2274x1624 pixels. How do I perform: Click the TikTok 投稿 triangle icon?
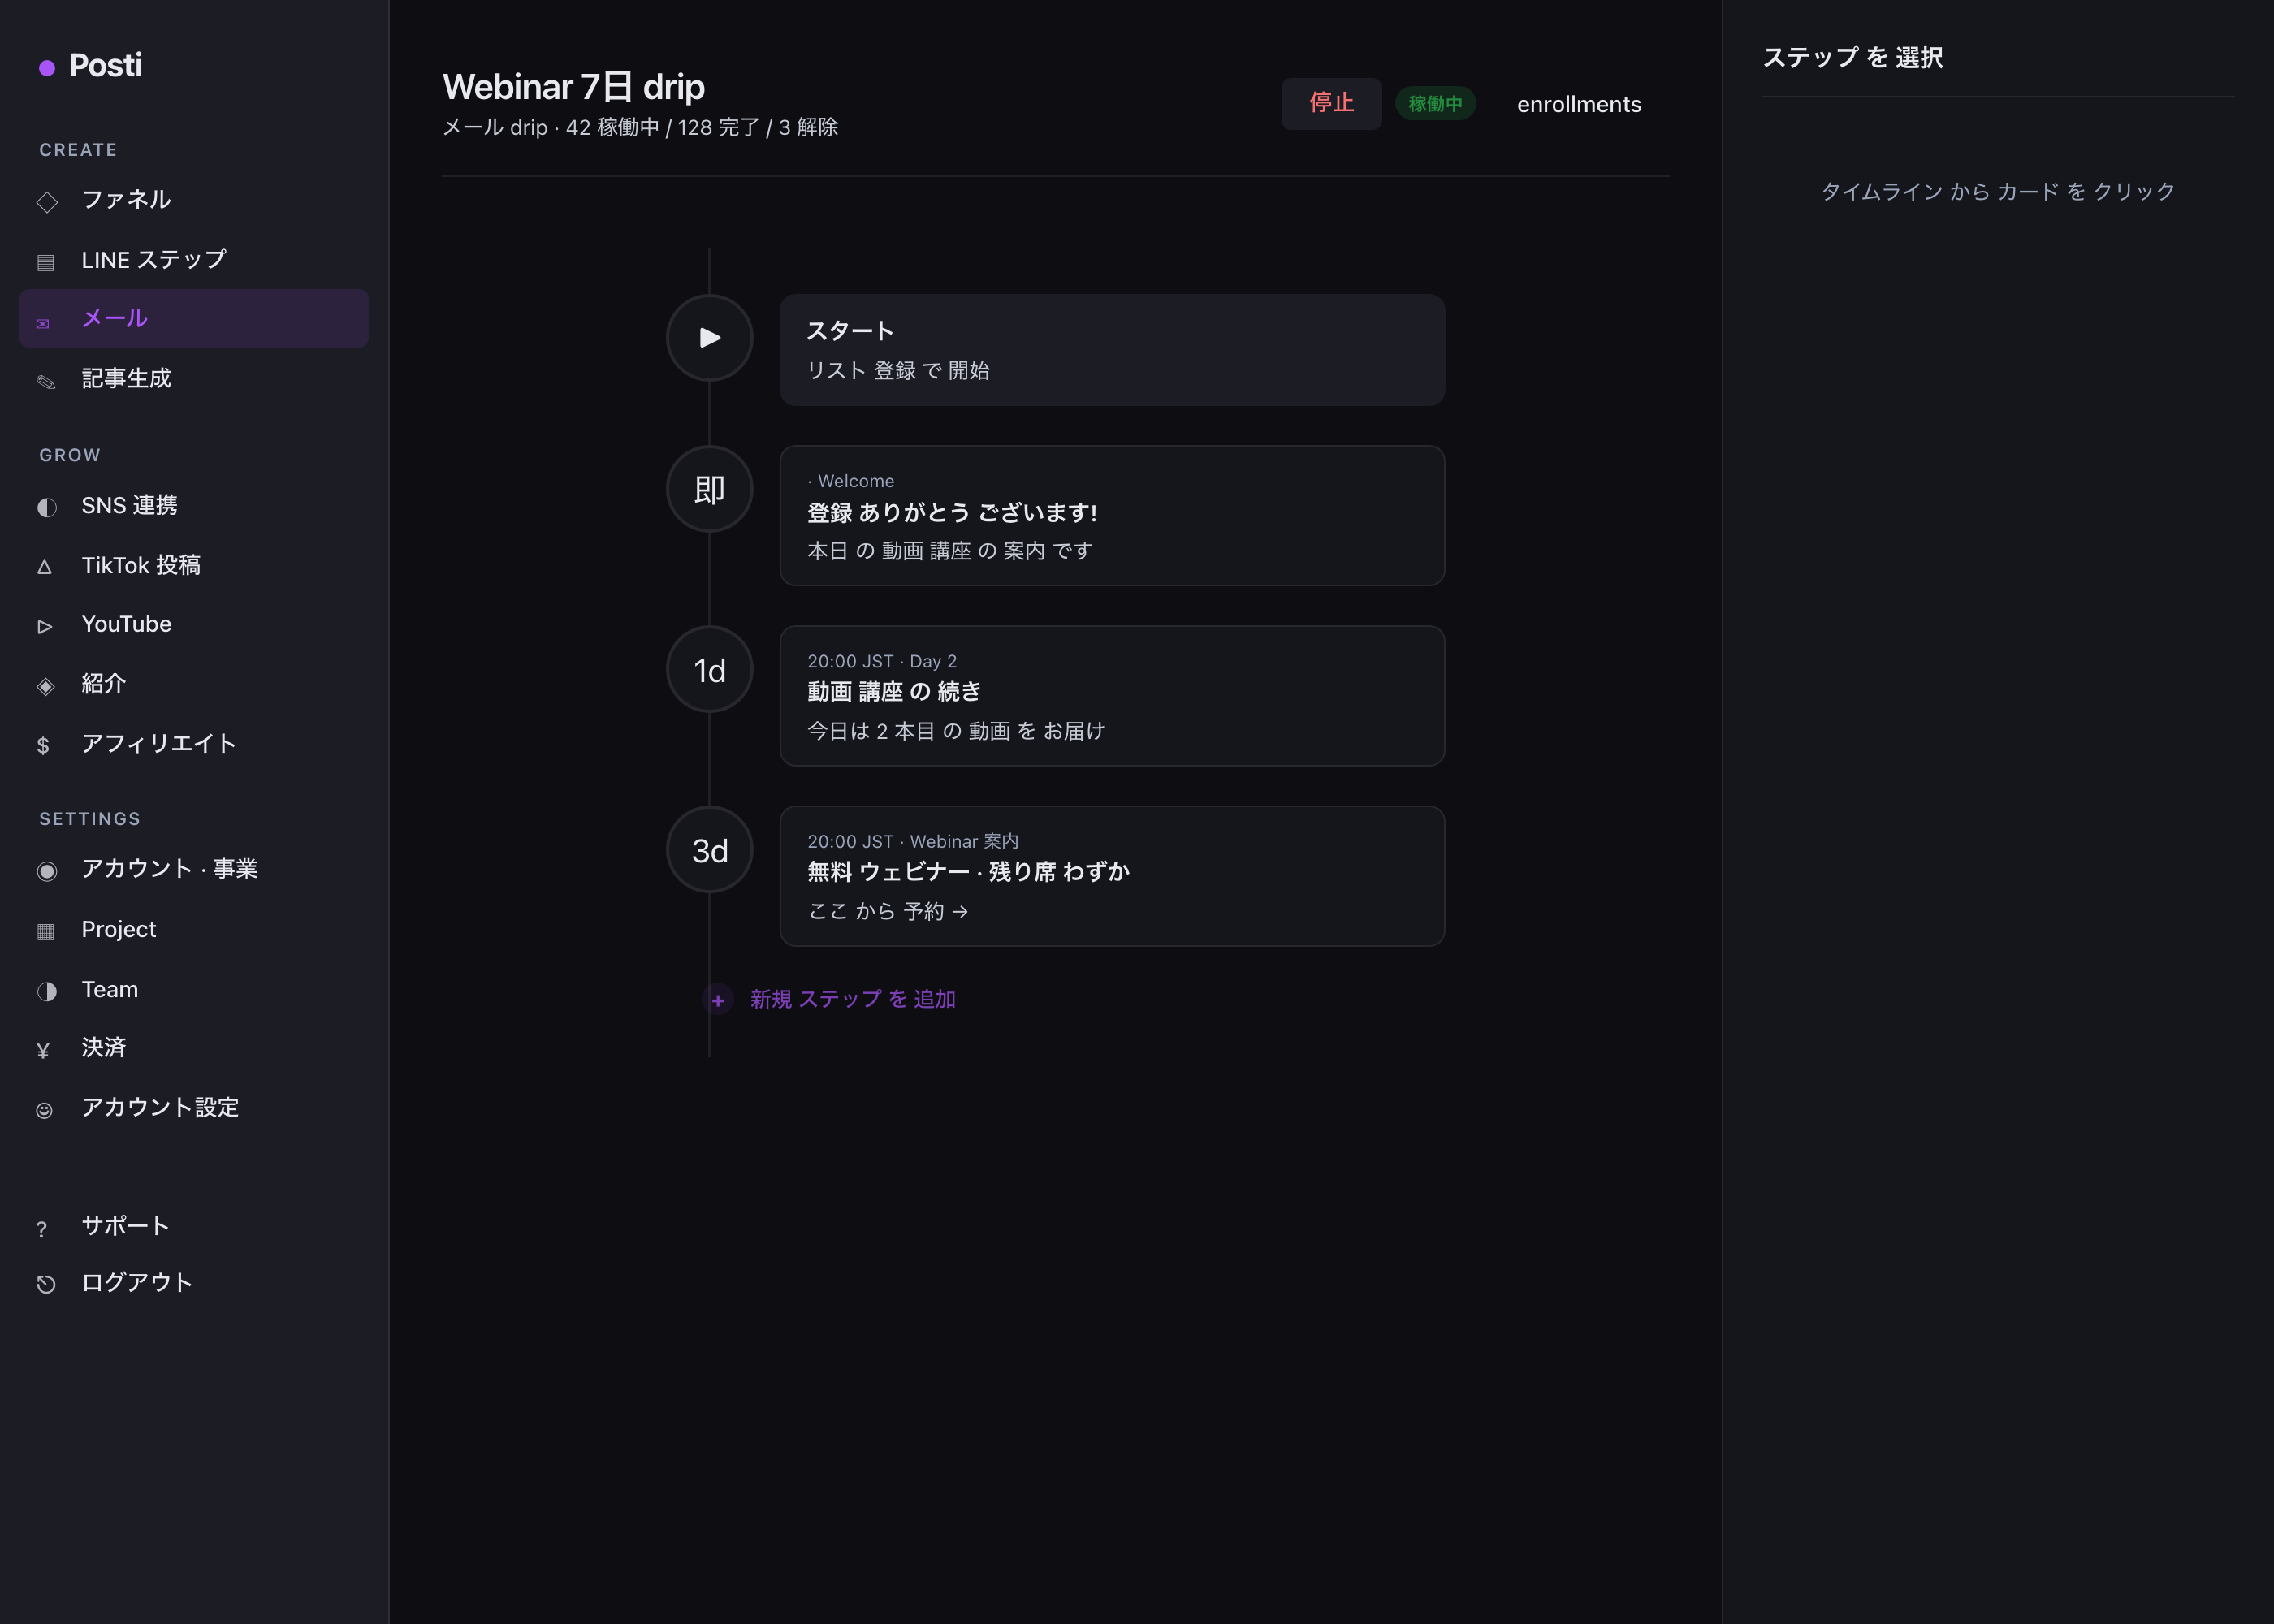point(44,566)
